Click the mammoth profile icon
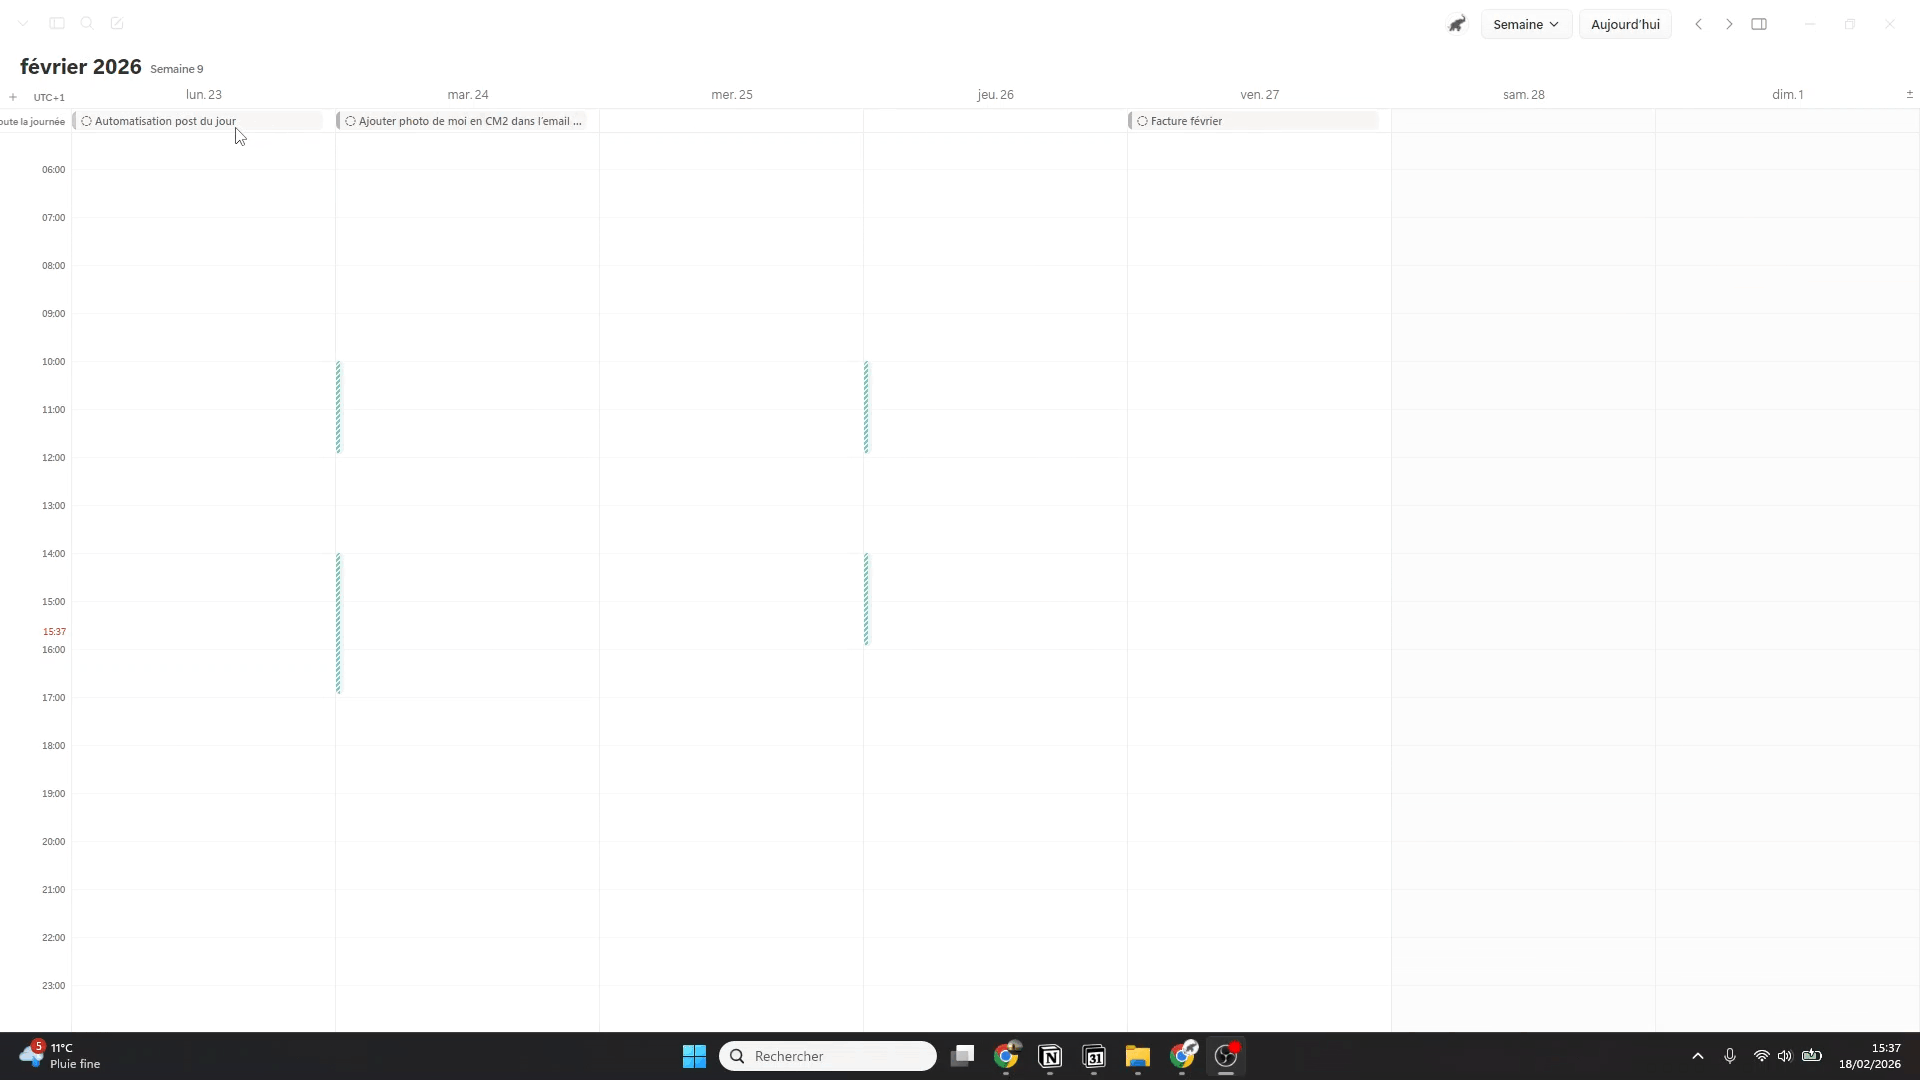Image resolution: width=1920 pixels, height=1080 pixels. 1457,23
